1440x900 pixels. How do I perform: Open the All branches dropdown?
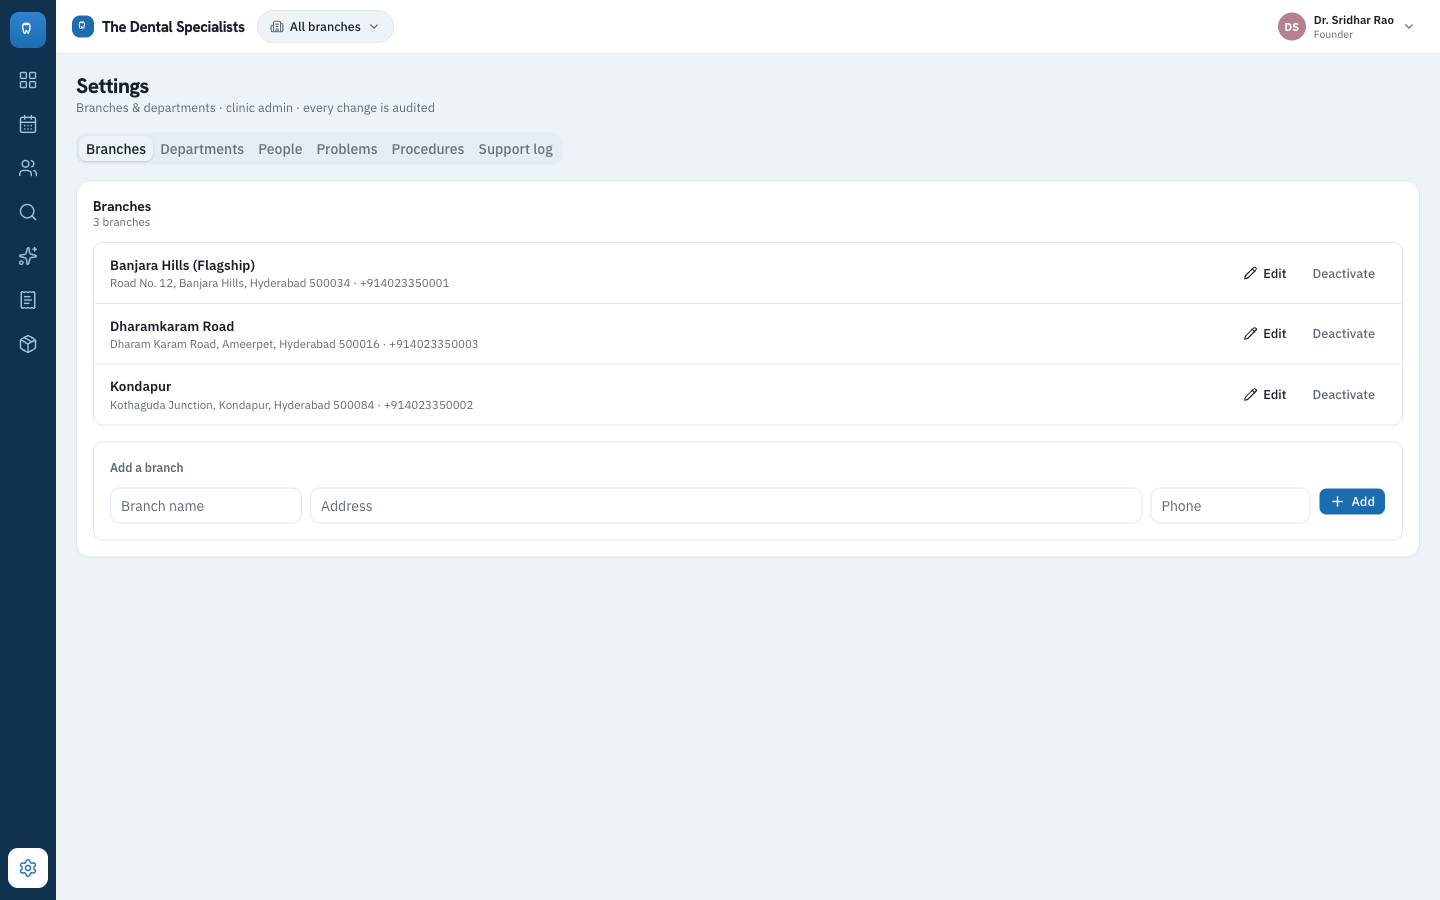(x=325, y=27)
